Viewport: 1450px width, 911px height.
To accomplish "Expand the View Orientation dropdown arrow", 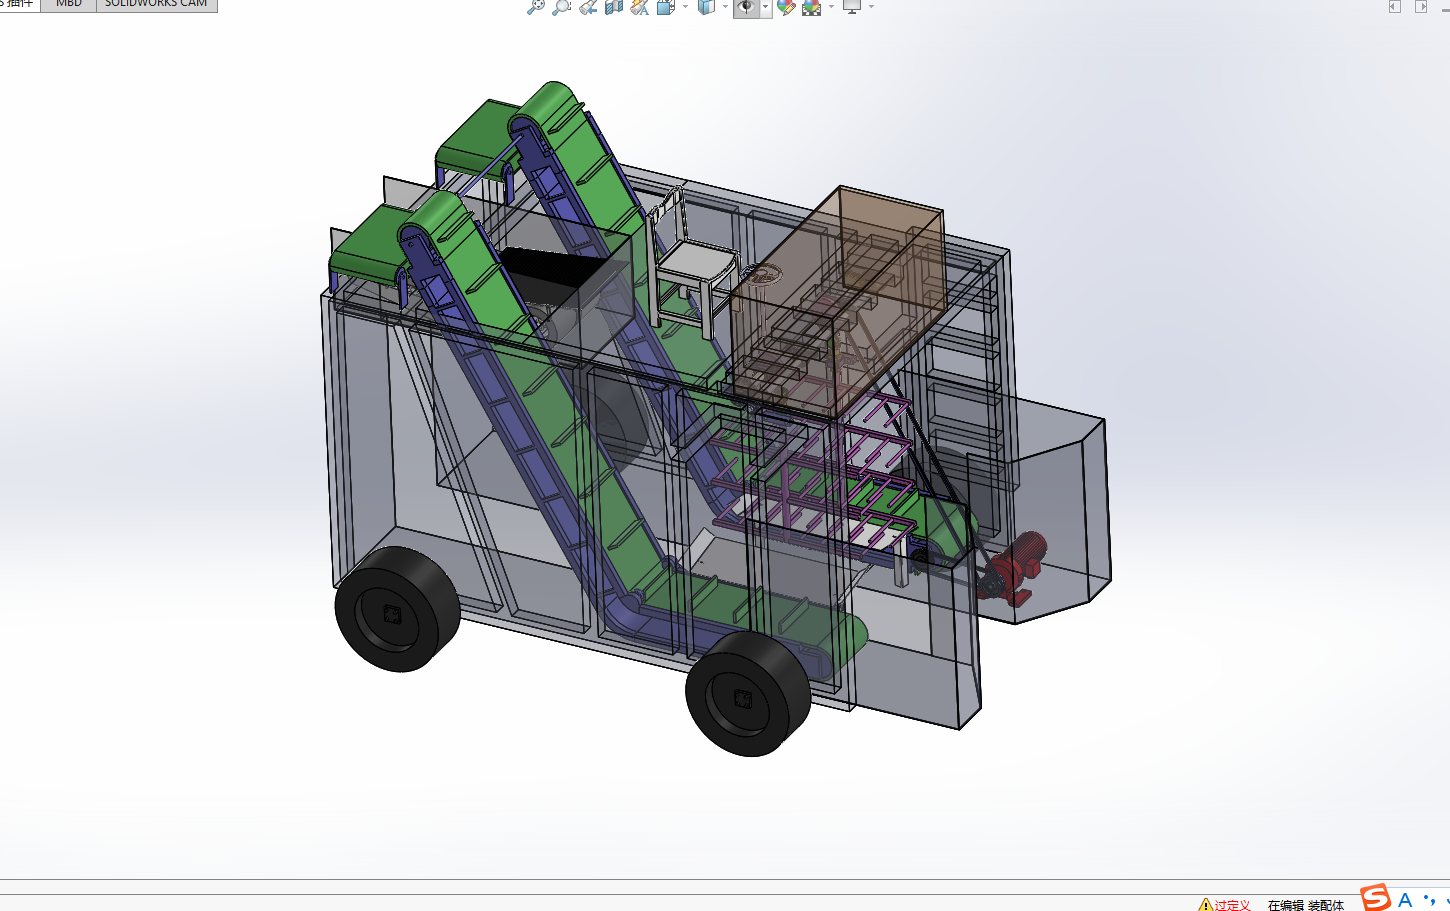I will point(685,7).
